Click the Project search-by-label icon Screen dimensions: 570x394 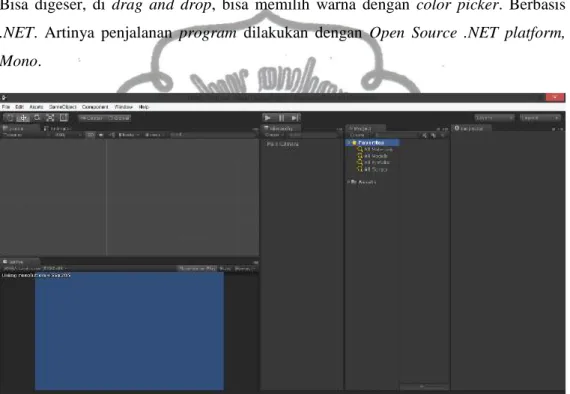point(433,135)
